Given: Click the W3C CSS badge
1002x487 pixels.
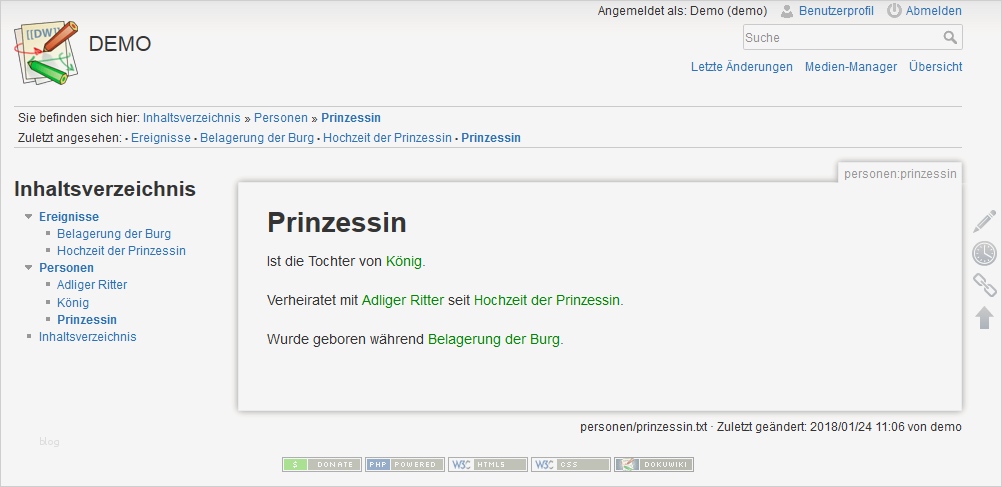Looking at the screenshot, I should [571, 465].
